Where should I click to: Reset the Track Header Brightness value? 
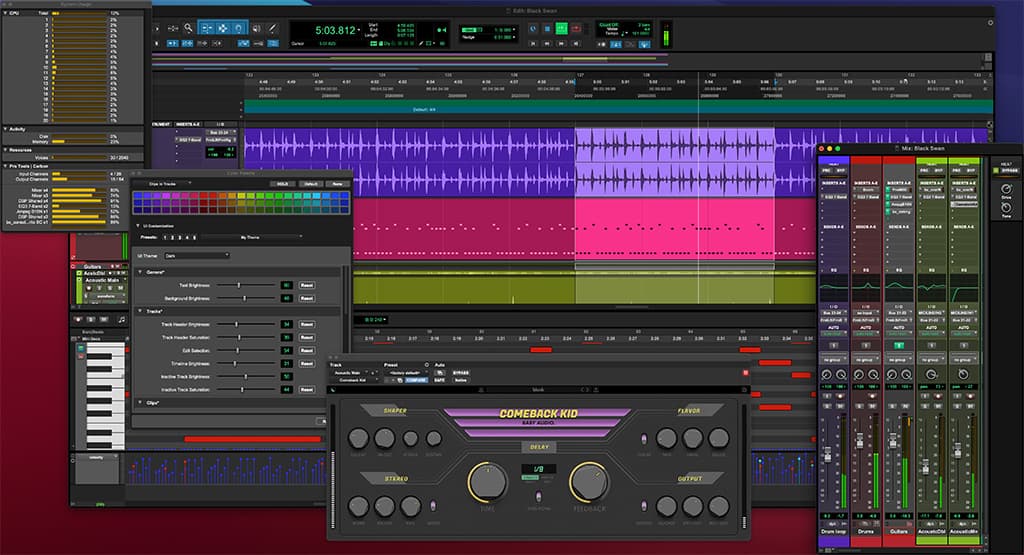pyautogui.click(x=306, y=325)
